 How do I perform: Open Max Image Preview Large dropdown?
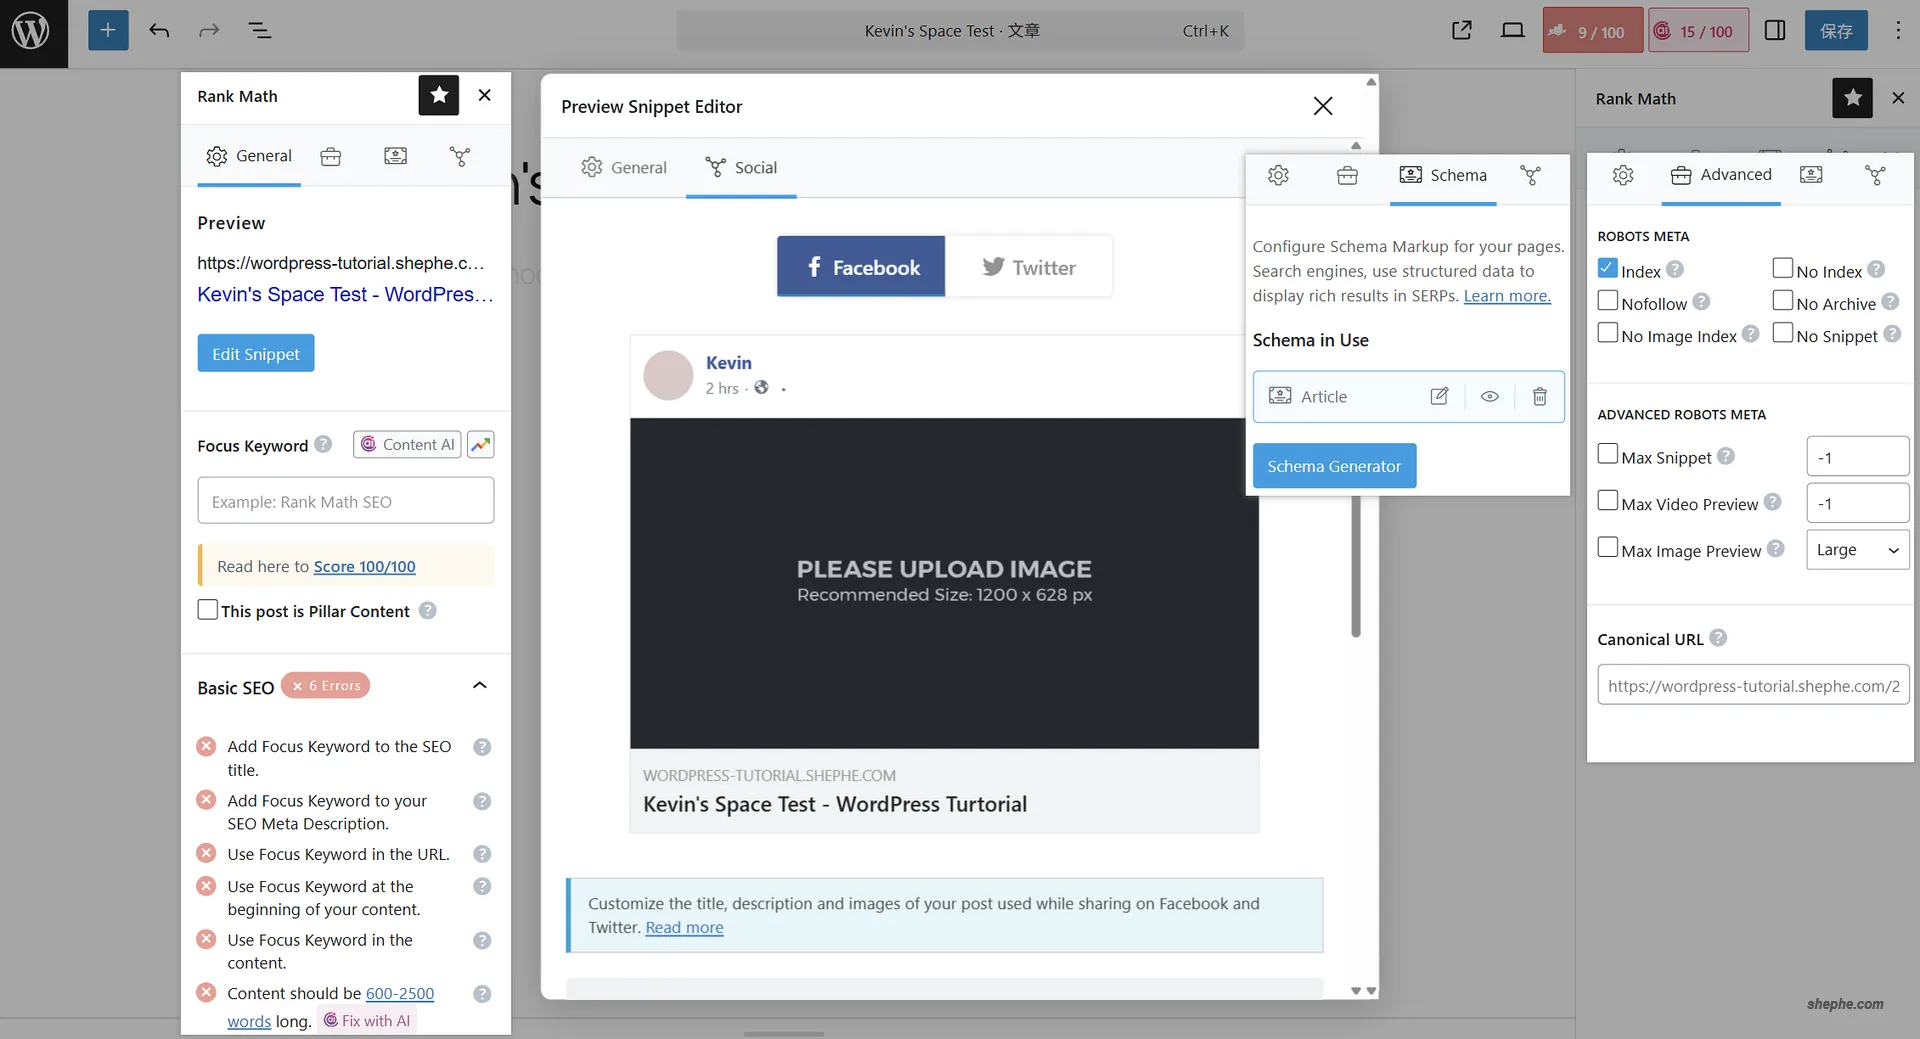pyautogui.click(x=1856, y=550)
